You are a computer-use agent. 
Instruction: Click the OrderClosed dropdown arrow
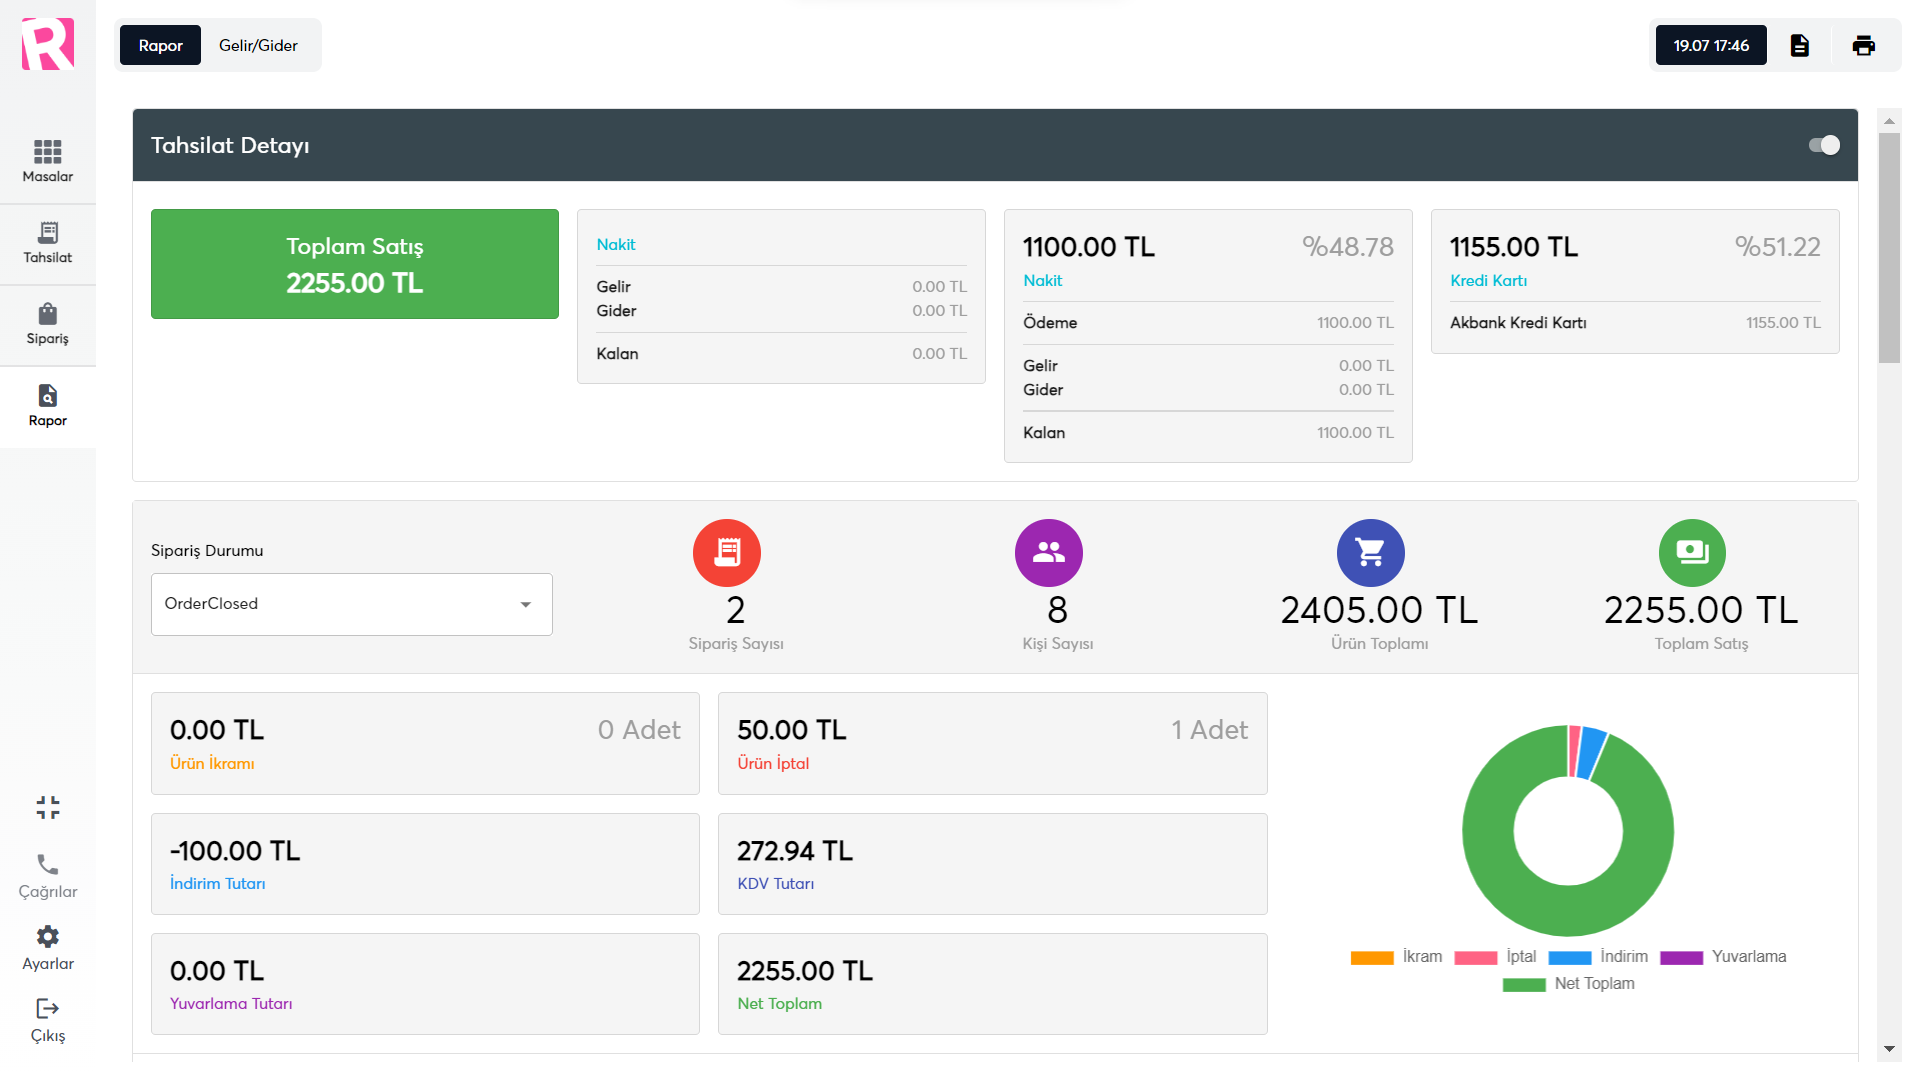(525, 604)
